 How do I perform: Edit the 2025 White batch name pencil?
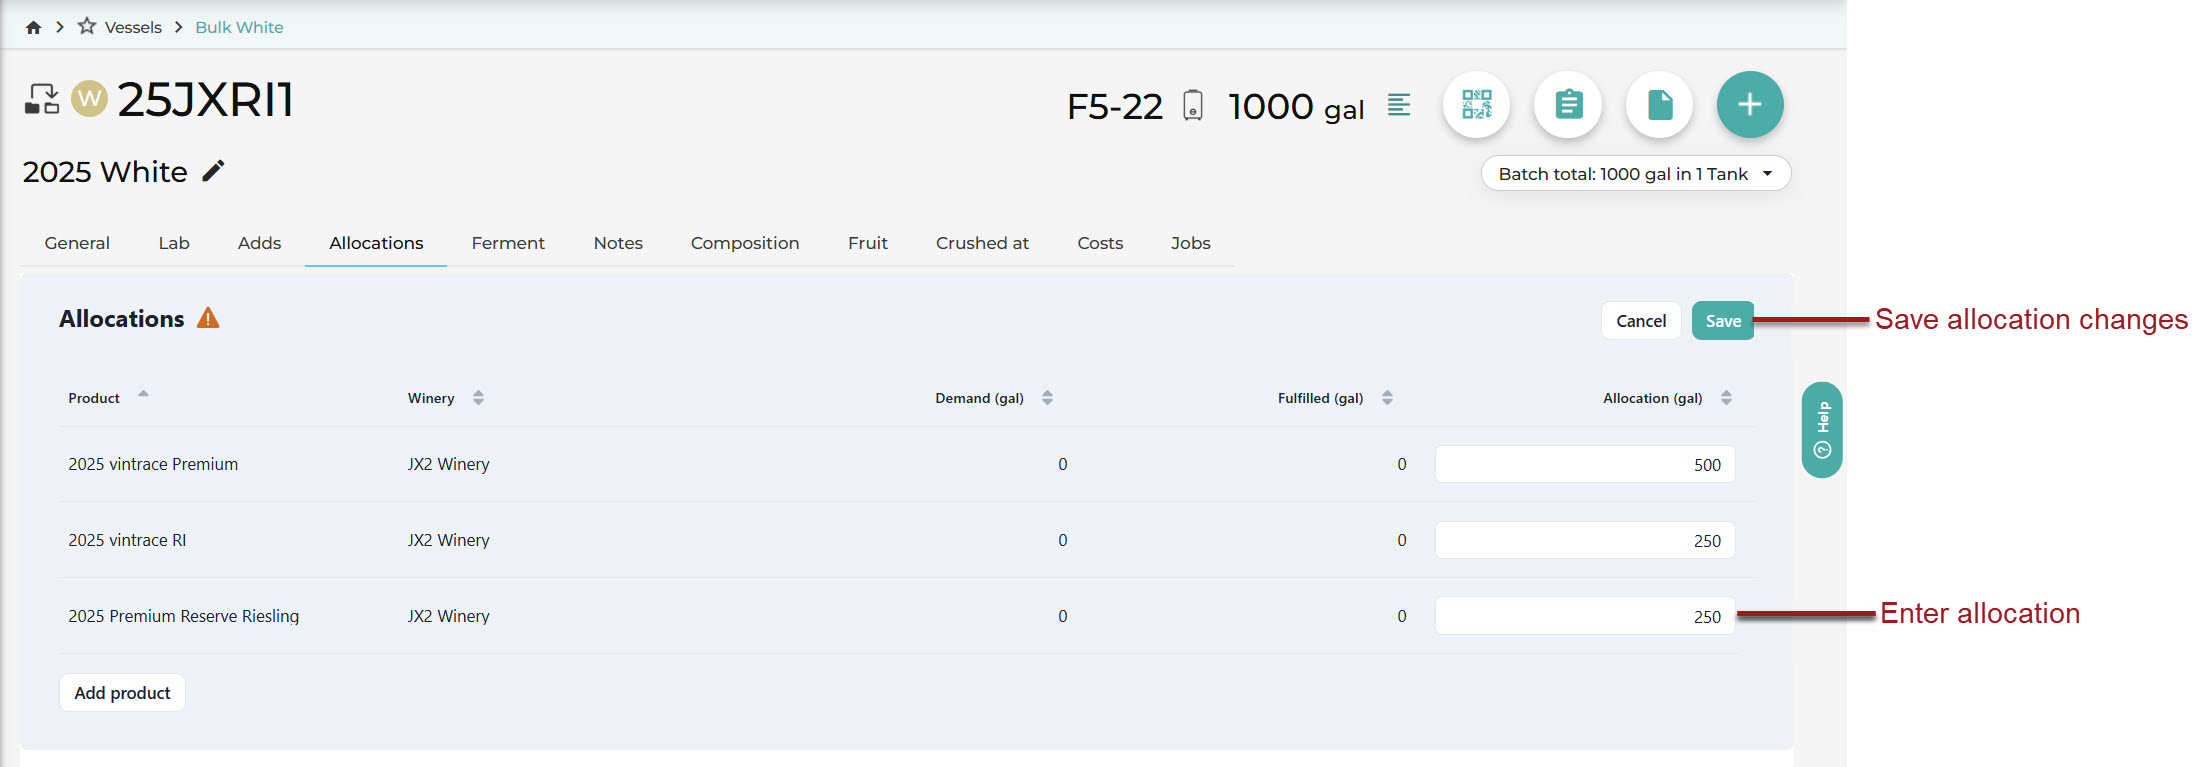click(213, 171)
